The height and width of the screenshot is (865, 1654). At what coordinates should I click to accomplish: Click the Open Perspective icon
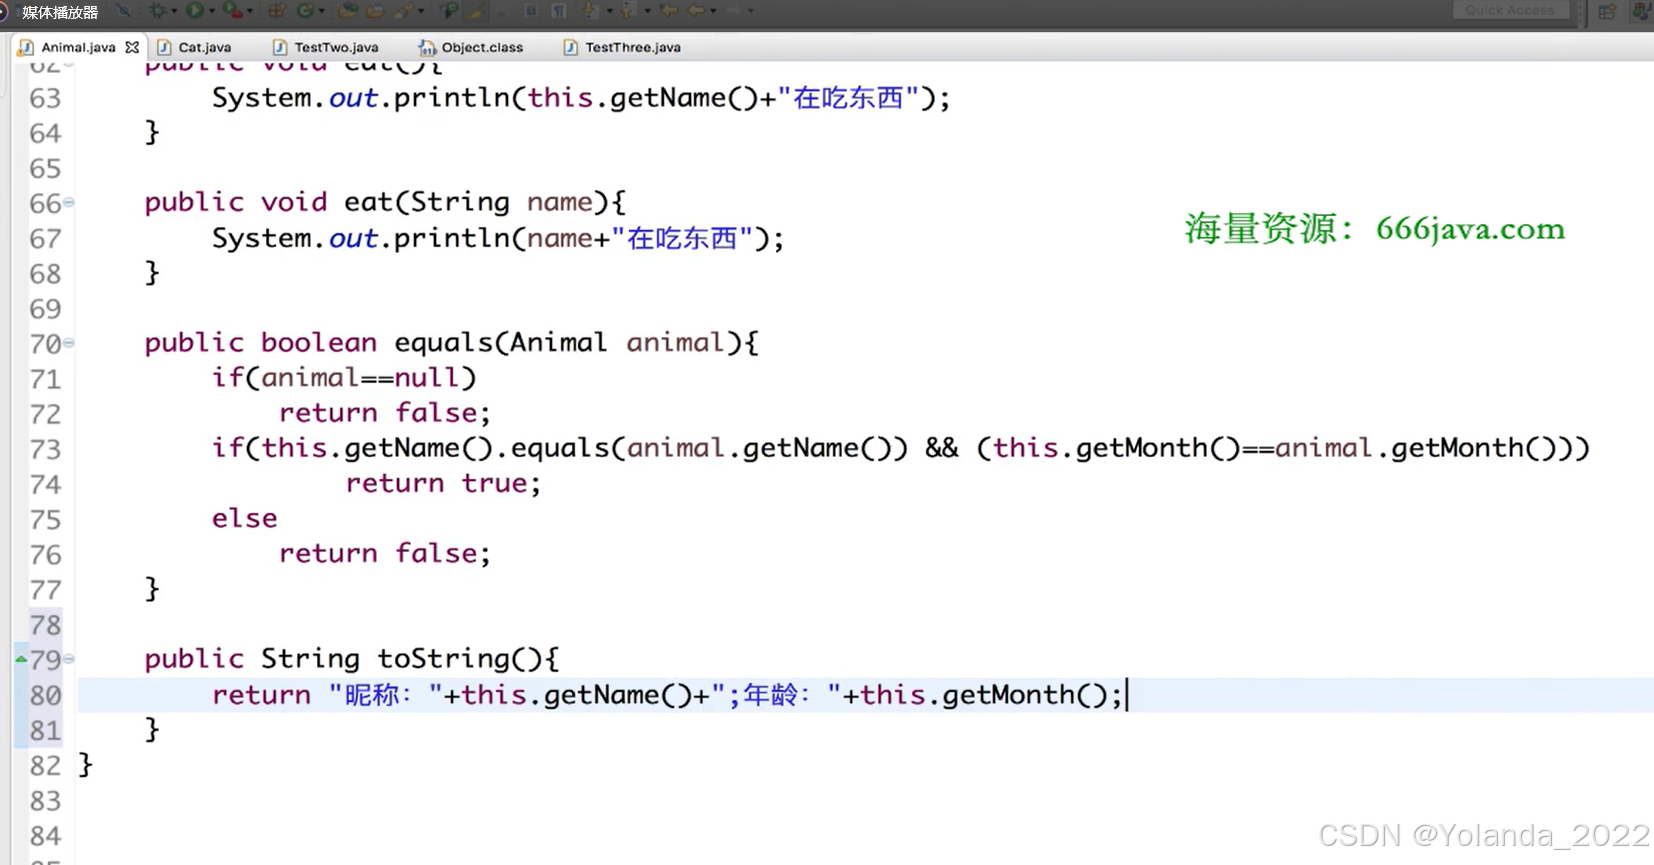(1607, 11)
